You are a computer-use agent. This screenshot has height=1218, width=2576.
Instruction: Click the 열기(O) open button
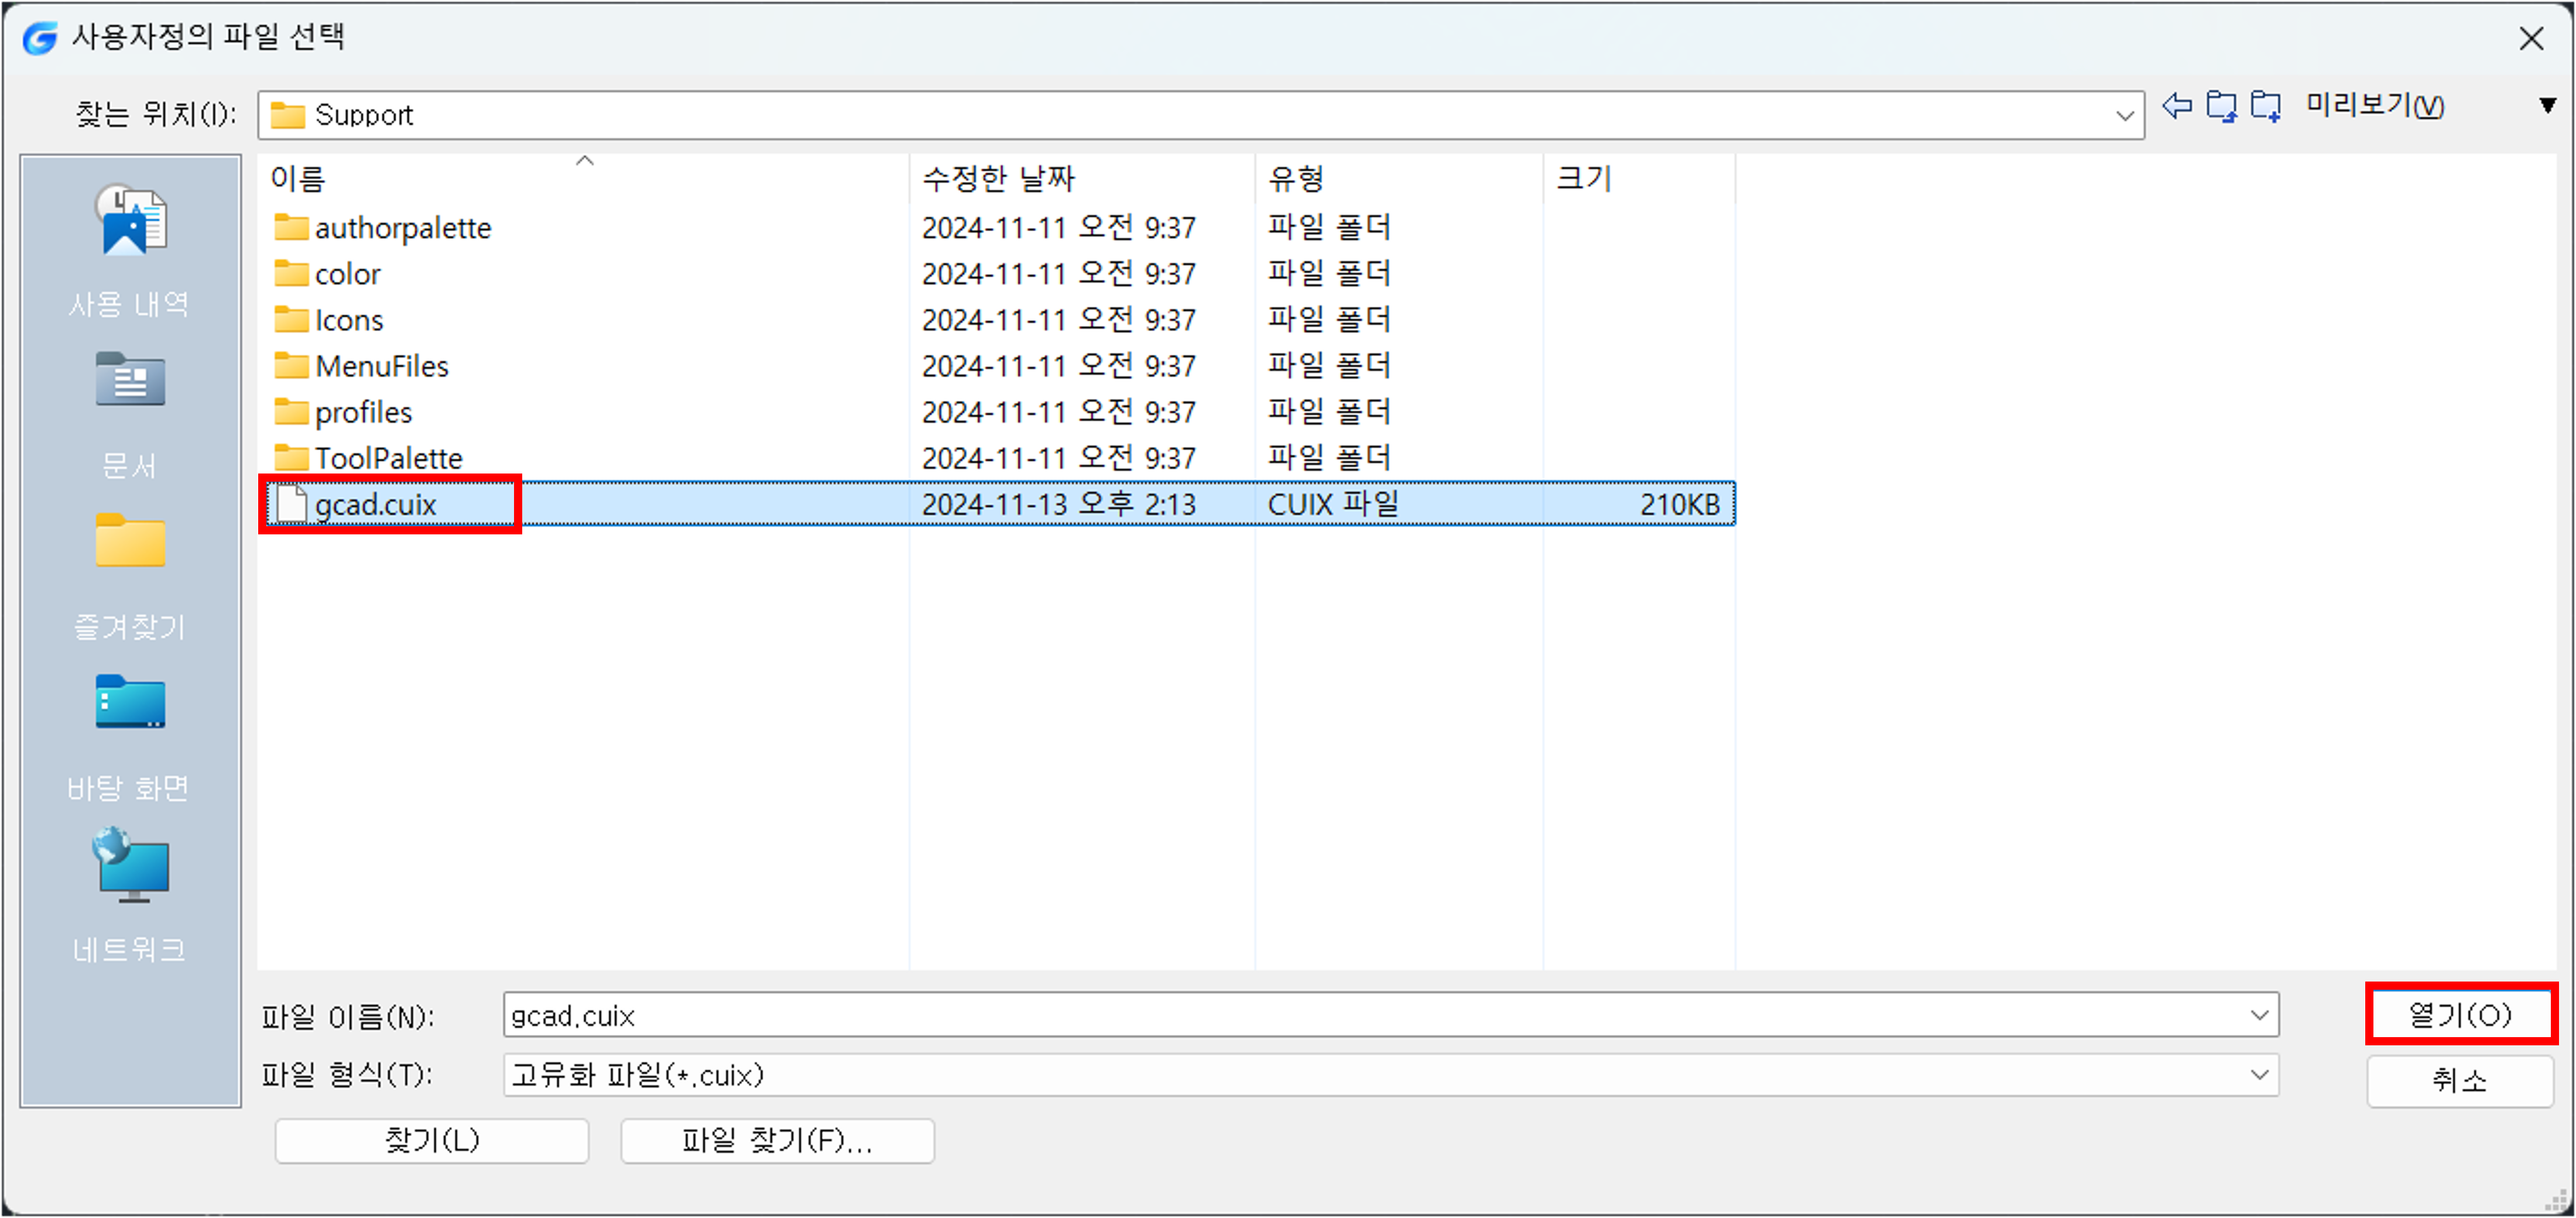point(2460,1015)
